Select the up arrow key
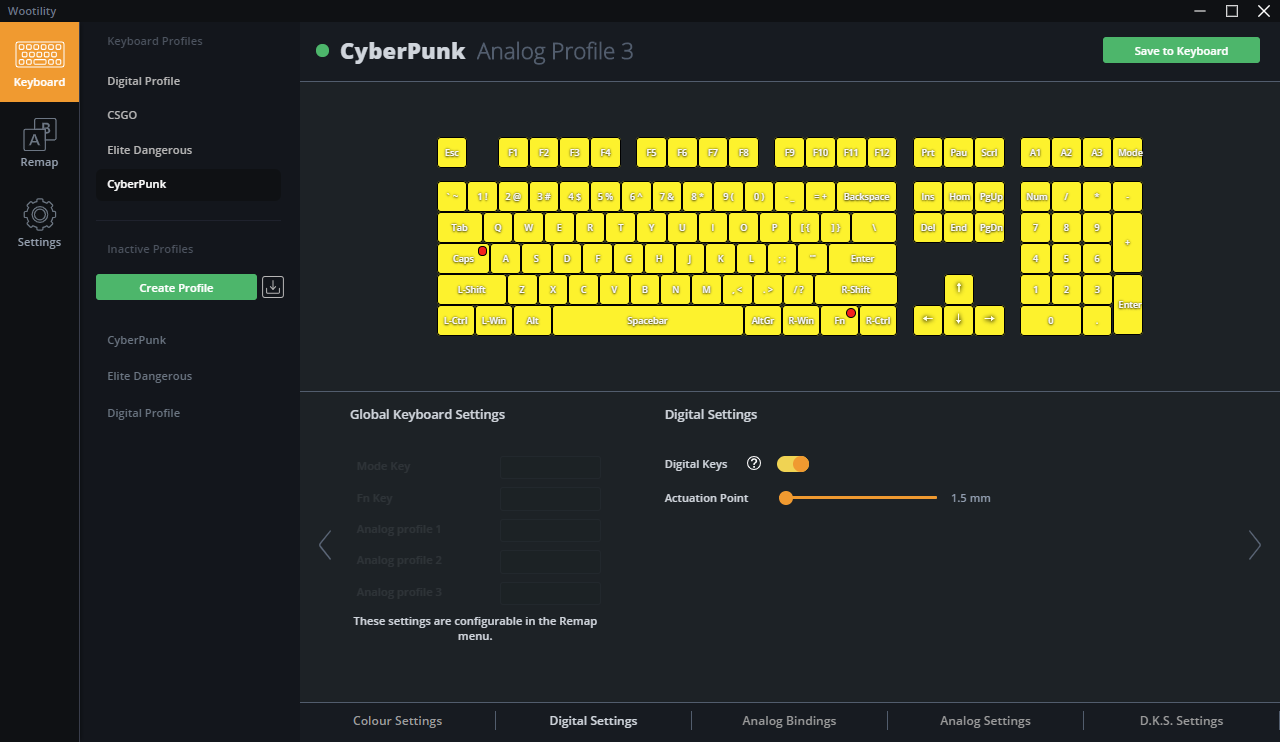 pos(959,289)
